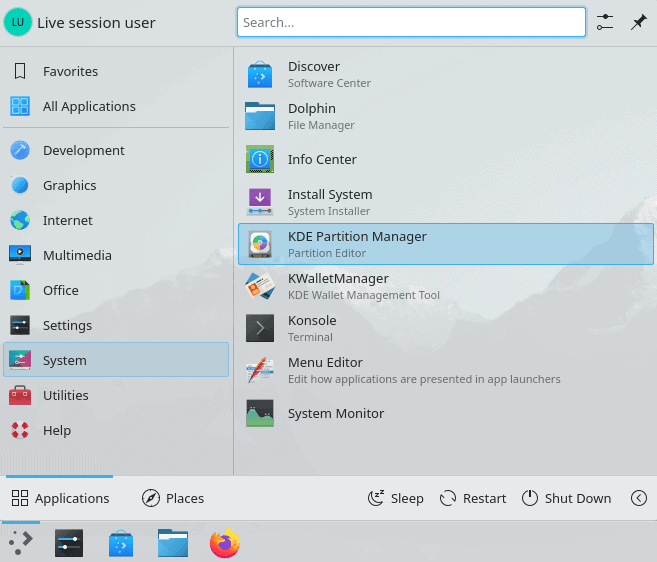Screen dimensions: 657x562
Task: Click the 'Live session user' name
Action: point(96,23)
